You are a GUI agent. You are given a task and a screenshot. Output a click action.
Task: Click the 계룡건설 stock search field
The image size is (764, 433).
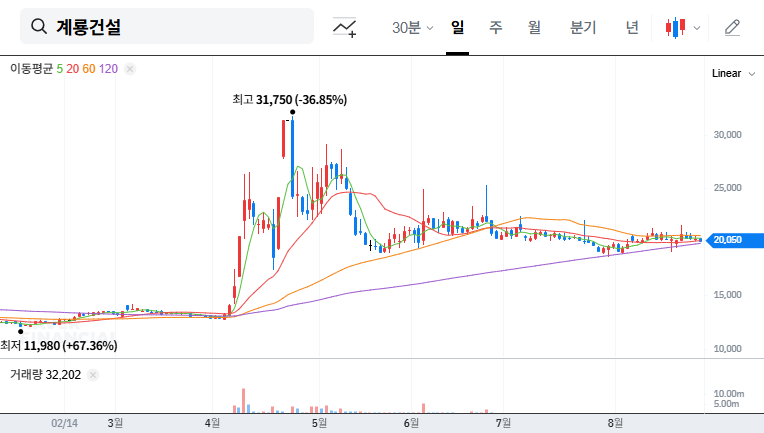[x=167, y=26]
